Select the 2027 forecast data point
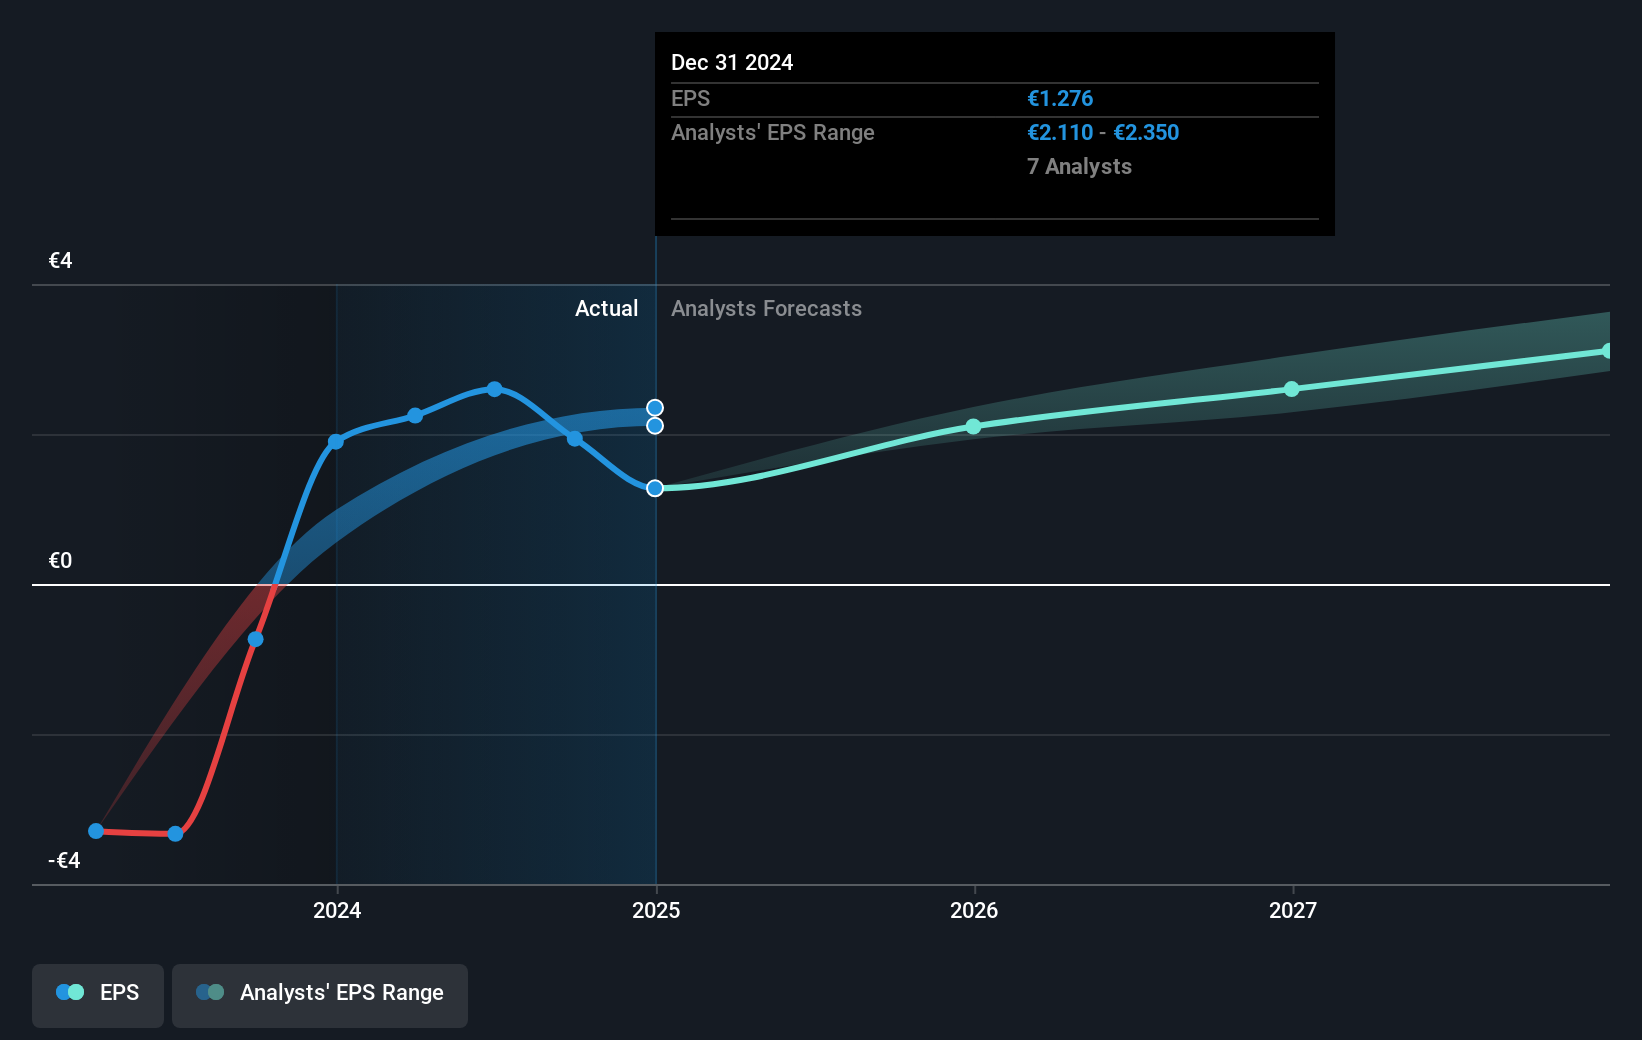This screenshot has width=1642, height=1040. click(1292, 389)
